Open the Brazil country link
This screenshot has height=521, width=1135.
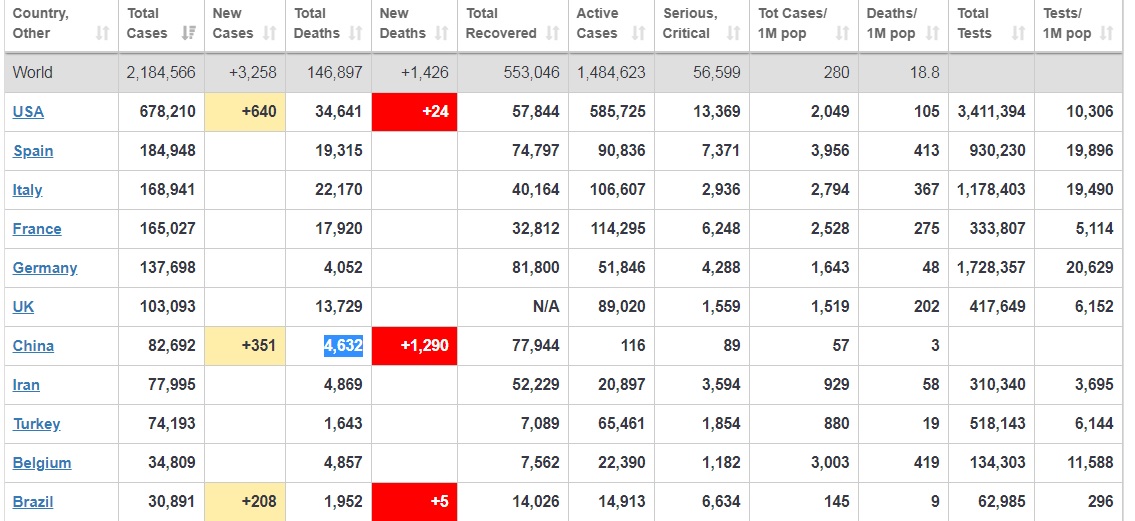tap(33, 502)
